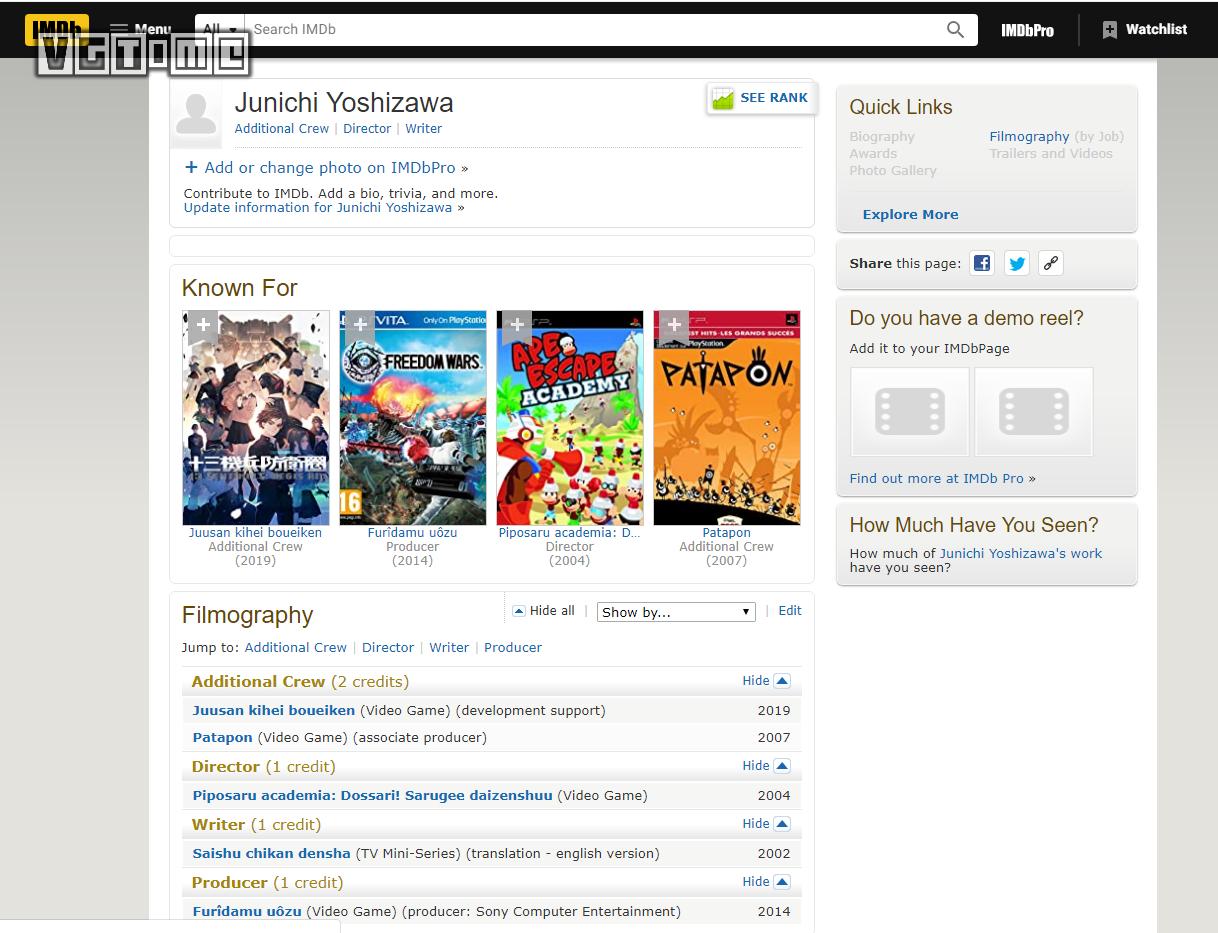The image size is (1218, 933).
Task: Share page via Twitter icon
Action: [x=1017, y=263]
